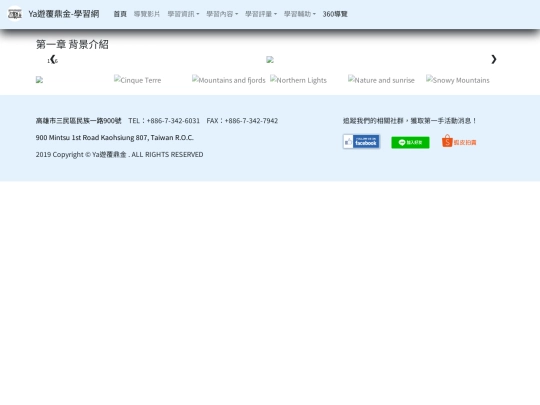Click the site logo in the navbar
The width and height of the screenshot is (540, 405).
pyautogui.click(x=15, y=14)
